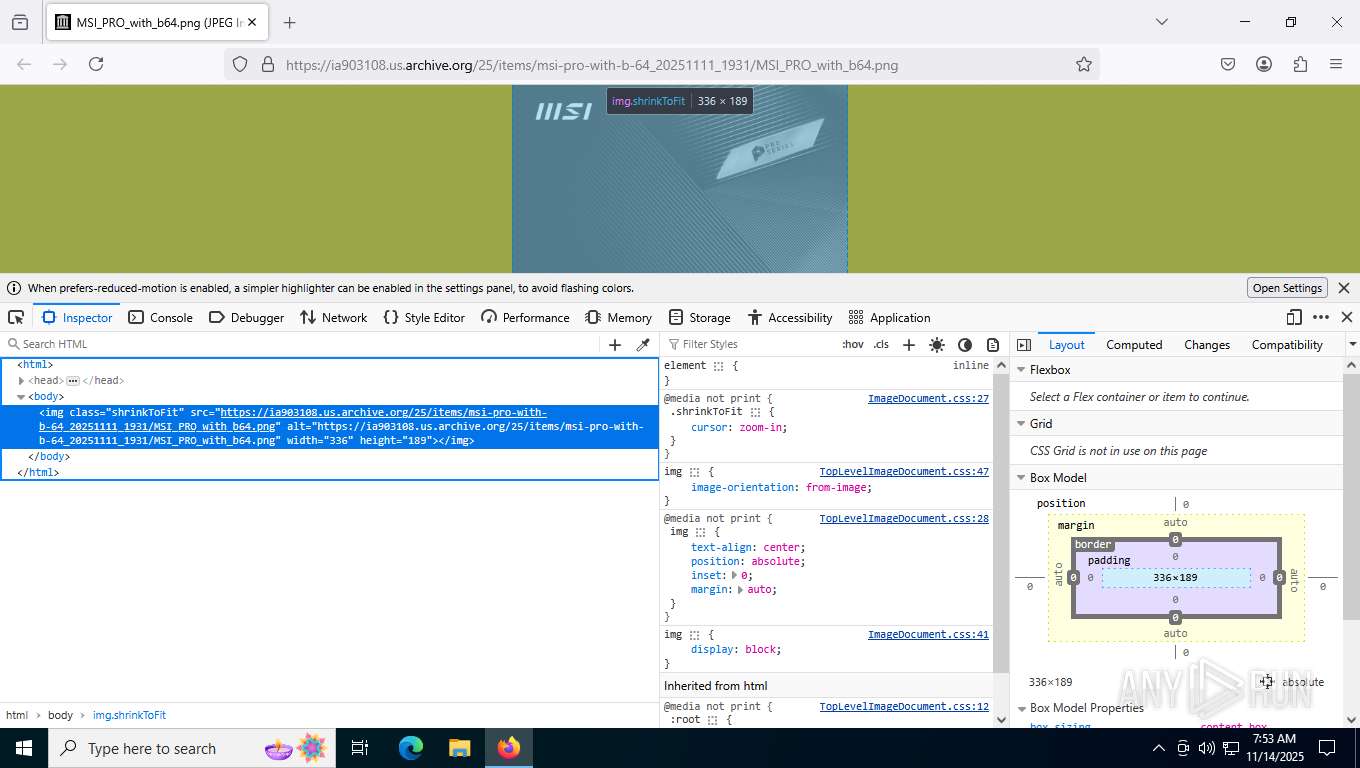The height and width of the screenshot is (768, 1360).
Task: Toggle the .cls classes panel
Action: (881, 344)
